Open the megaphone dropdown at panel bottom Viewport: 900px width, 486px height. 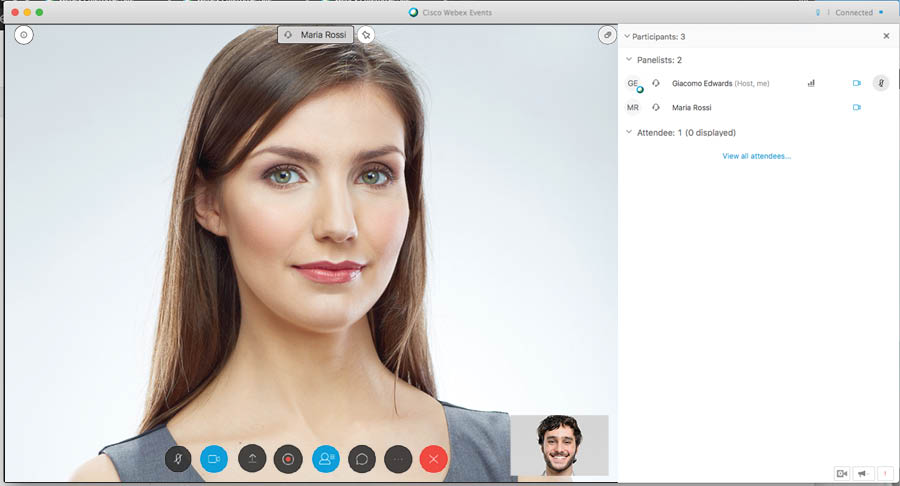tap(863, 473)
